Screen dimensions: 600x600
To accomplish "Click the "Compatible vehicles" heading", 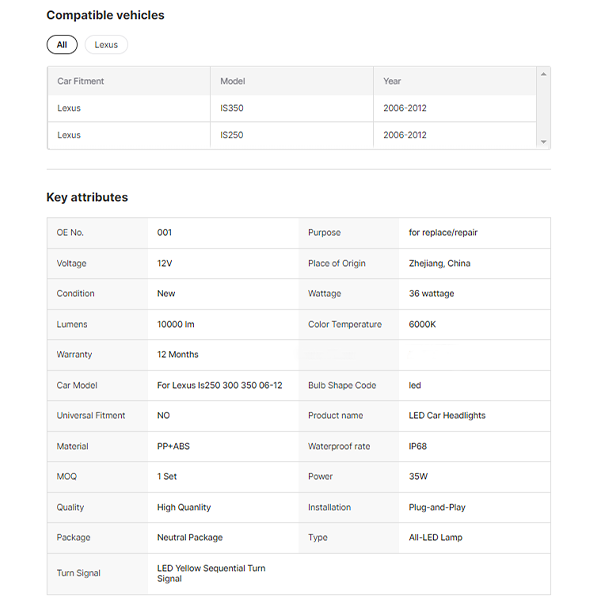I will (x=105, y=15).
